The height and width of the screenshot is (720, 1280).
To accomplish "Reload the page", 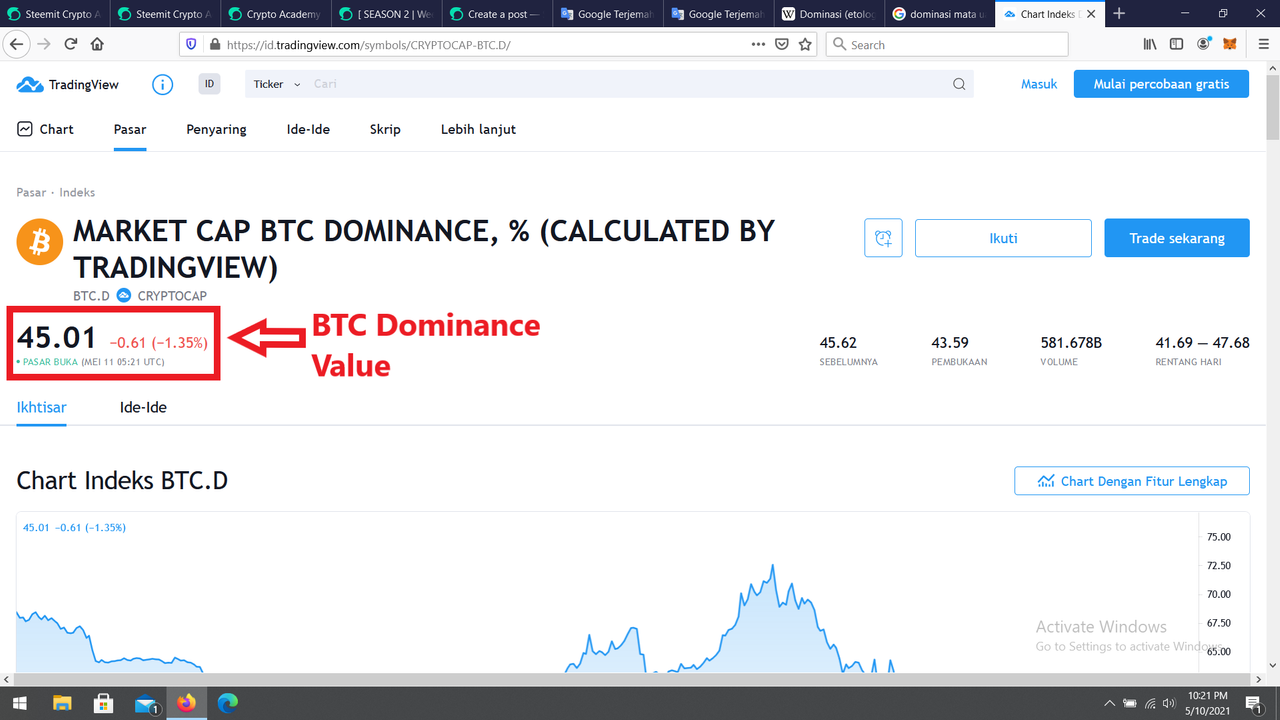I will point(71,44).
